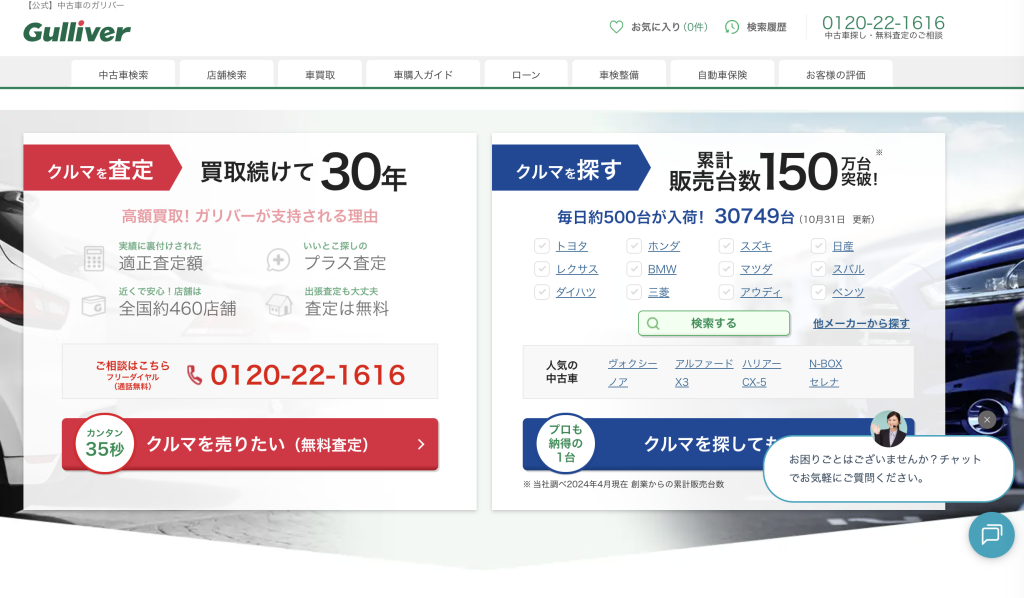The height and width of the screenshot is (598, 1024).
Task: Click the chat operator avatar
Action: [x=888, y=428]
